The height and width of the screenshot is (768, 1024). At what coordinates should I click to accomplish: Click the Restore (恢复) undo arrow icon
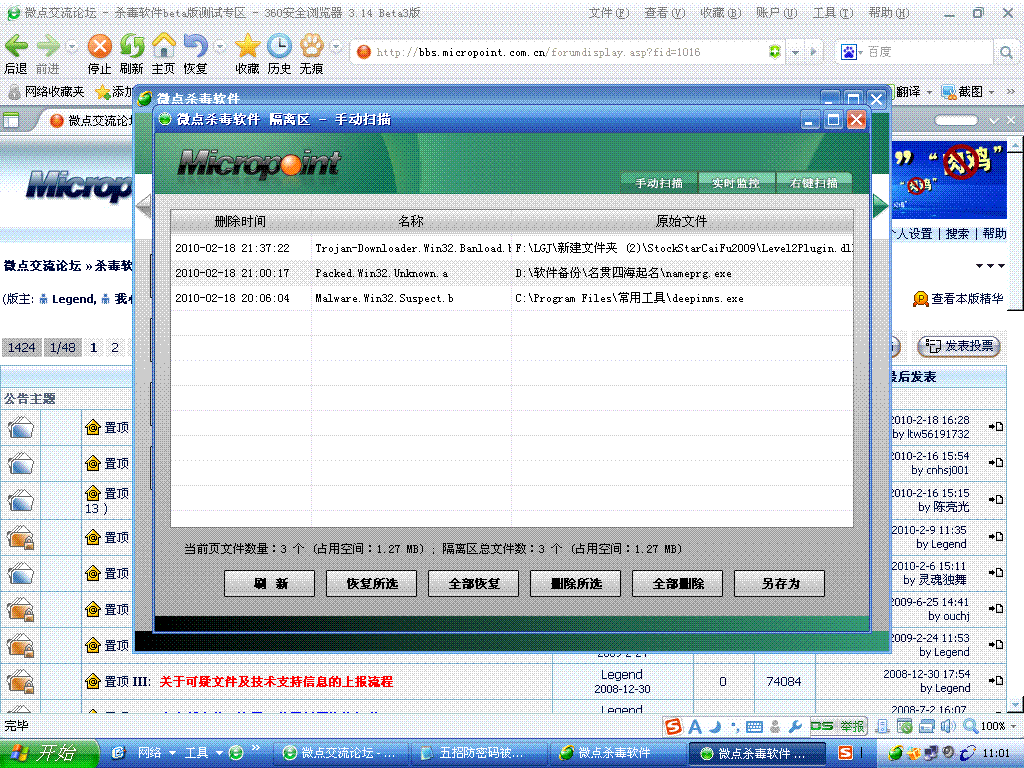point(195,47)
